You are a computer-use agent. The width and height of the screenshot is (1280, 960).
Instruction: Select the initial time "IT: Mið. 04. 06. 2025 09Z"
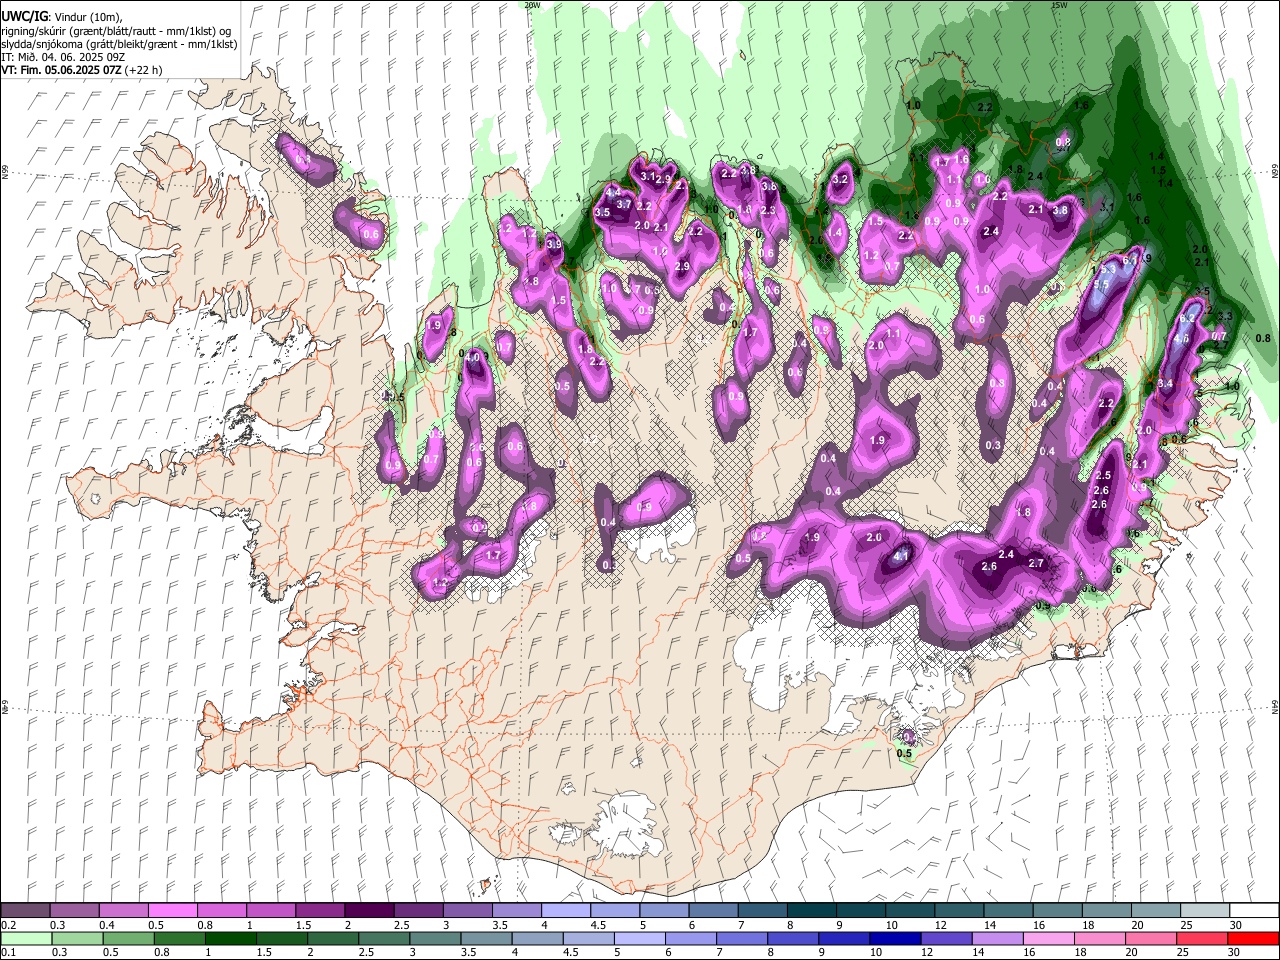pos(65,57)
